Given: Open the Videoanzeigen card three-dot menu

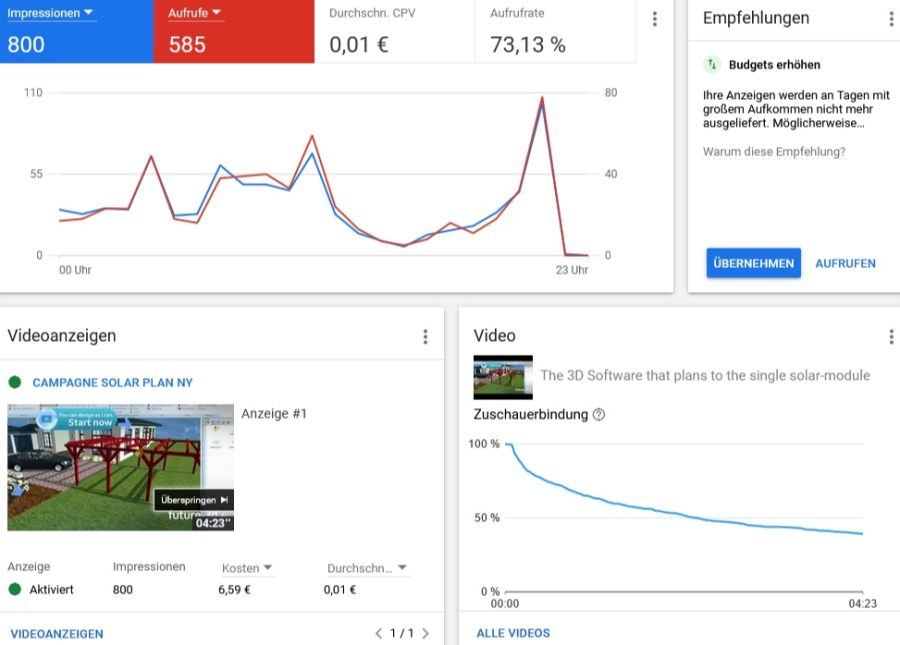Looking at the screenshot, I should tap(425, 337).
